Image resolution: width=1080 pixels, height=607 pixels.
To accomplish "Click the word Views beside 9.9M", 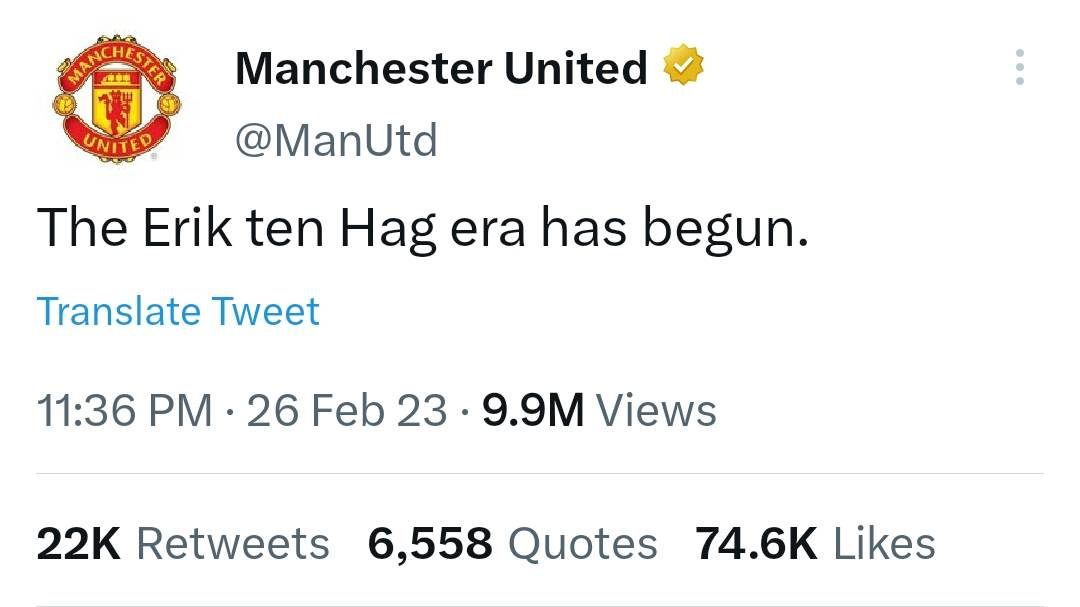I will pos(656,411).
